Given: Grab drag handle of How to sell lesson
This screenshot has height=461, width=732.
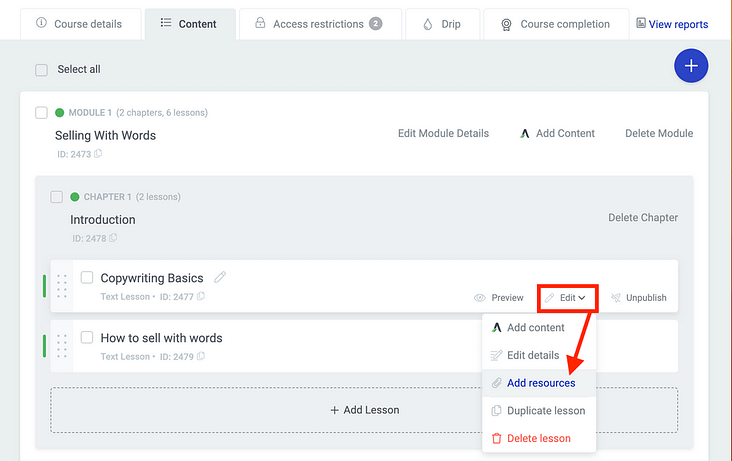Looking at the screenshot, I should [x=62, y=346].
